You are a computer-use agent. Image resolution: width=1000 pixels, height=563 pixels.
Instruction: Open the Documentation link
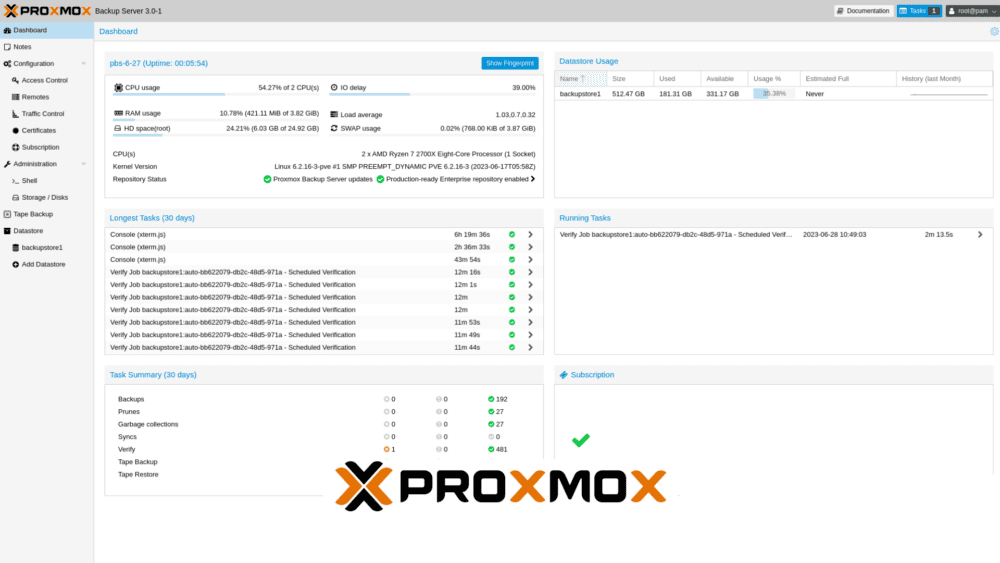pos(863,11)
